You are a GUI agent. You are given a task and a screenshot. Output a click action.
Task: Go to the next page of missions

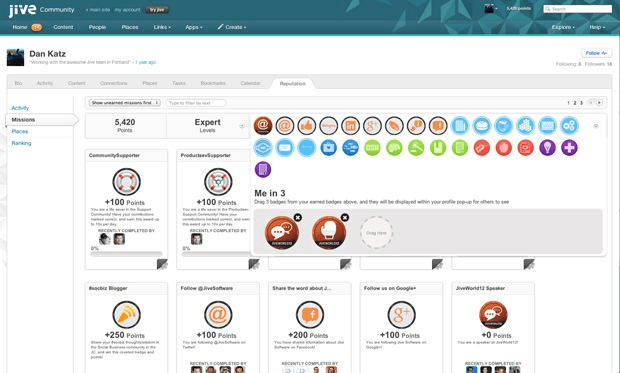599,103
